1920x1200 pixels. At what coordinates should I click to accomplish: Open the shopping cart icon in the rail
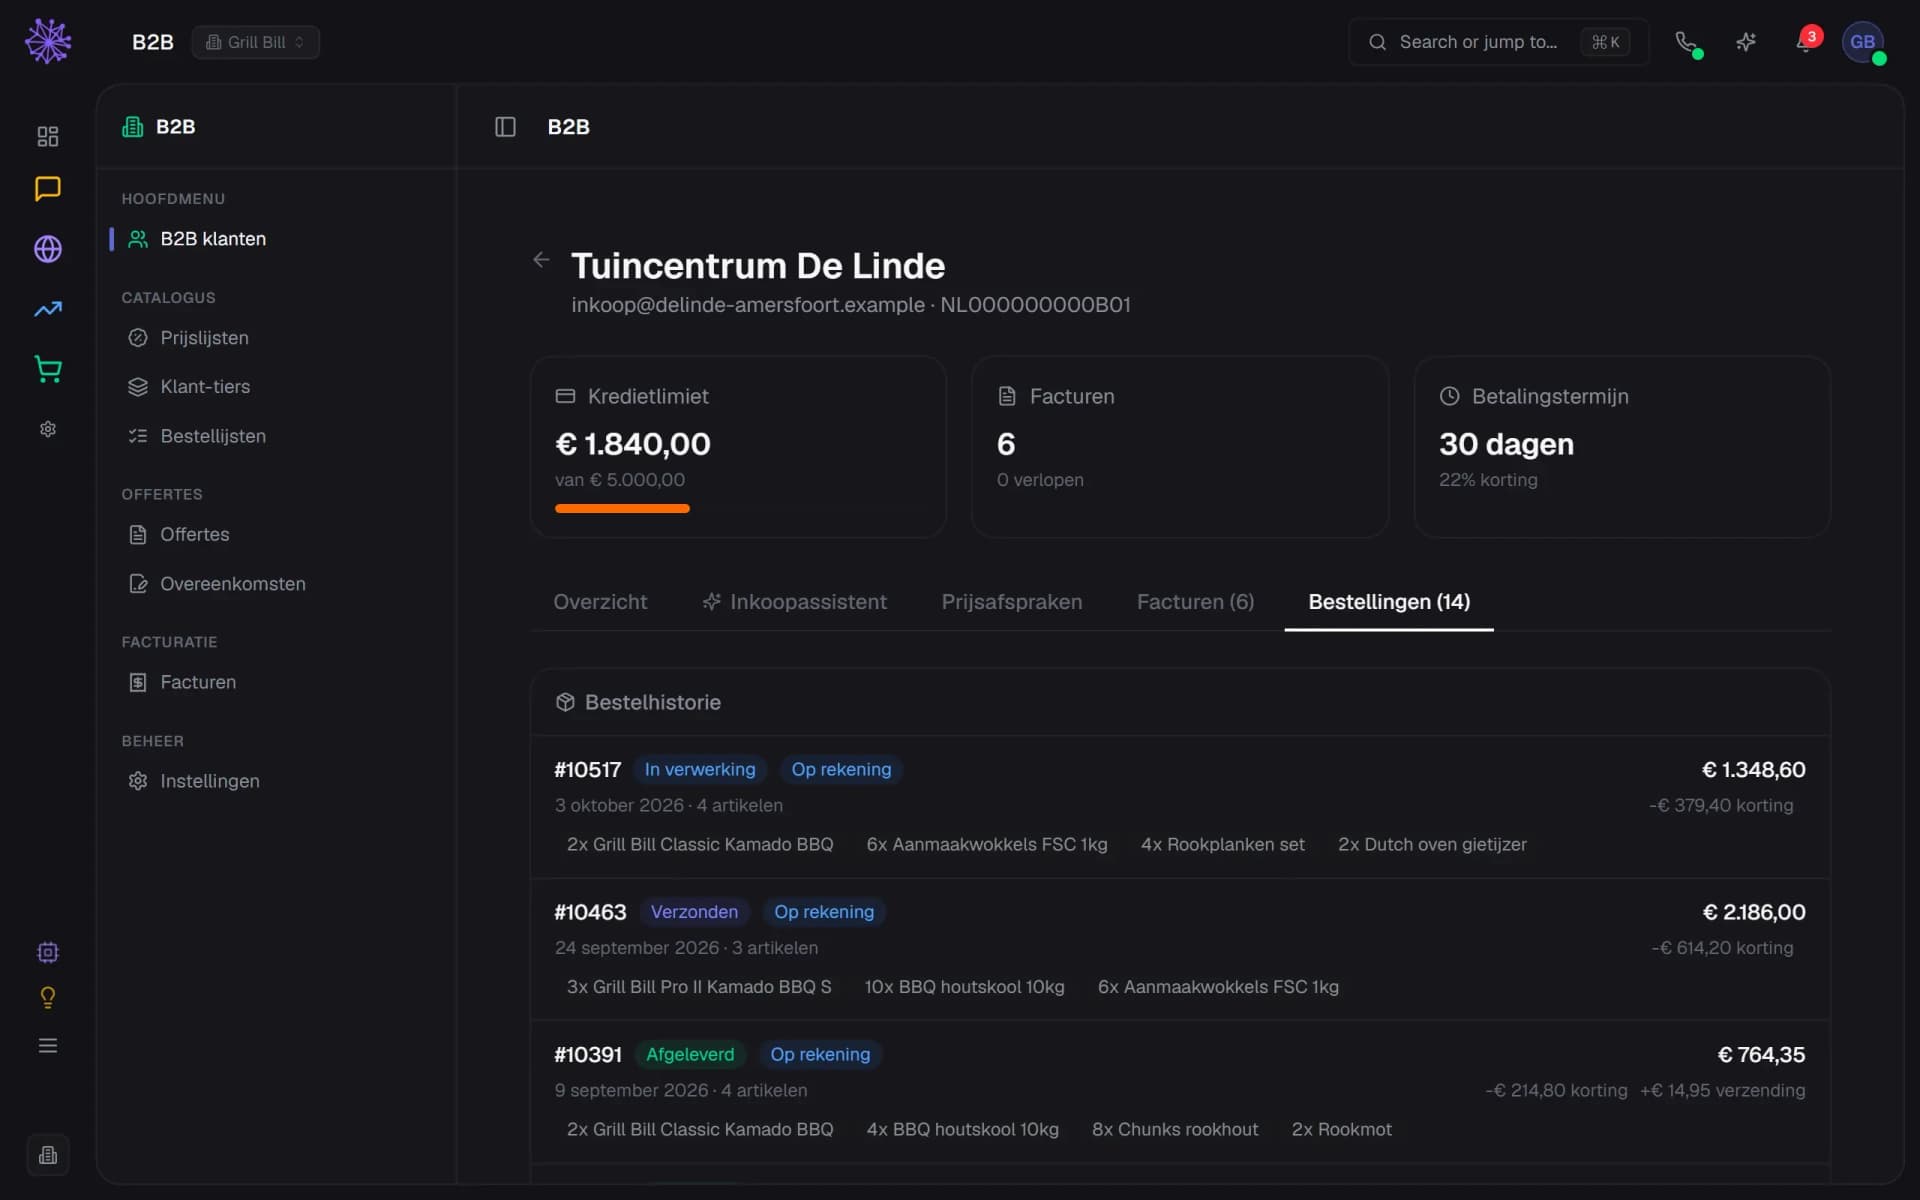pyautogui.click(x=48, y=369)
